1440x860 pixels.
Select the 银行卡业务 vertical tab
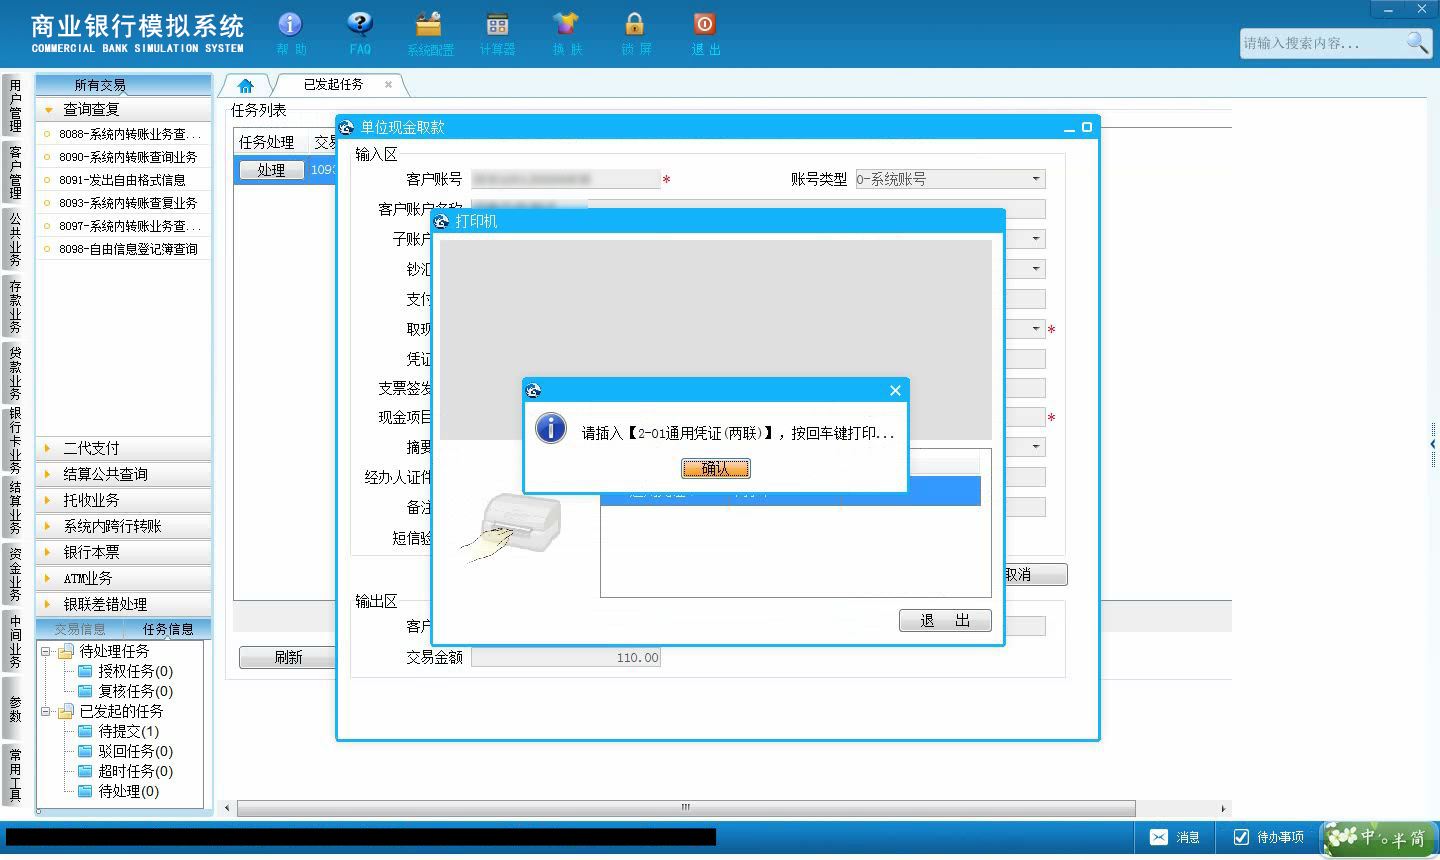[x=15, y=440]
